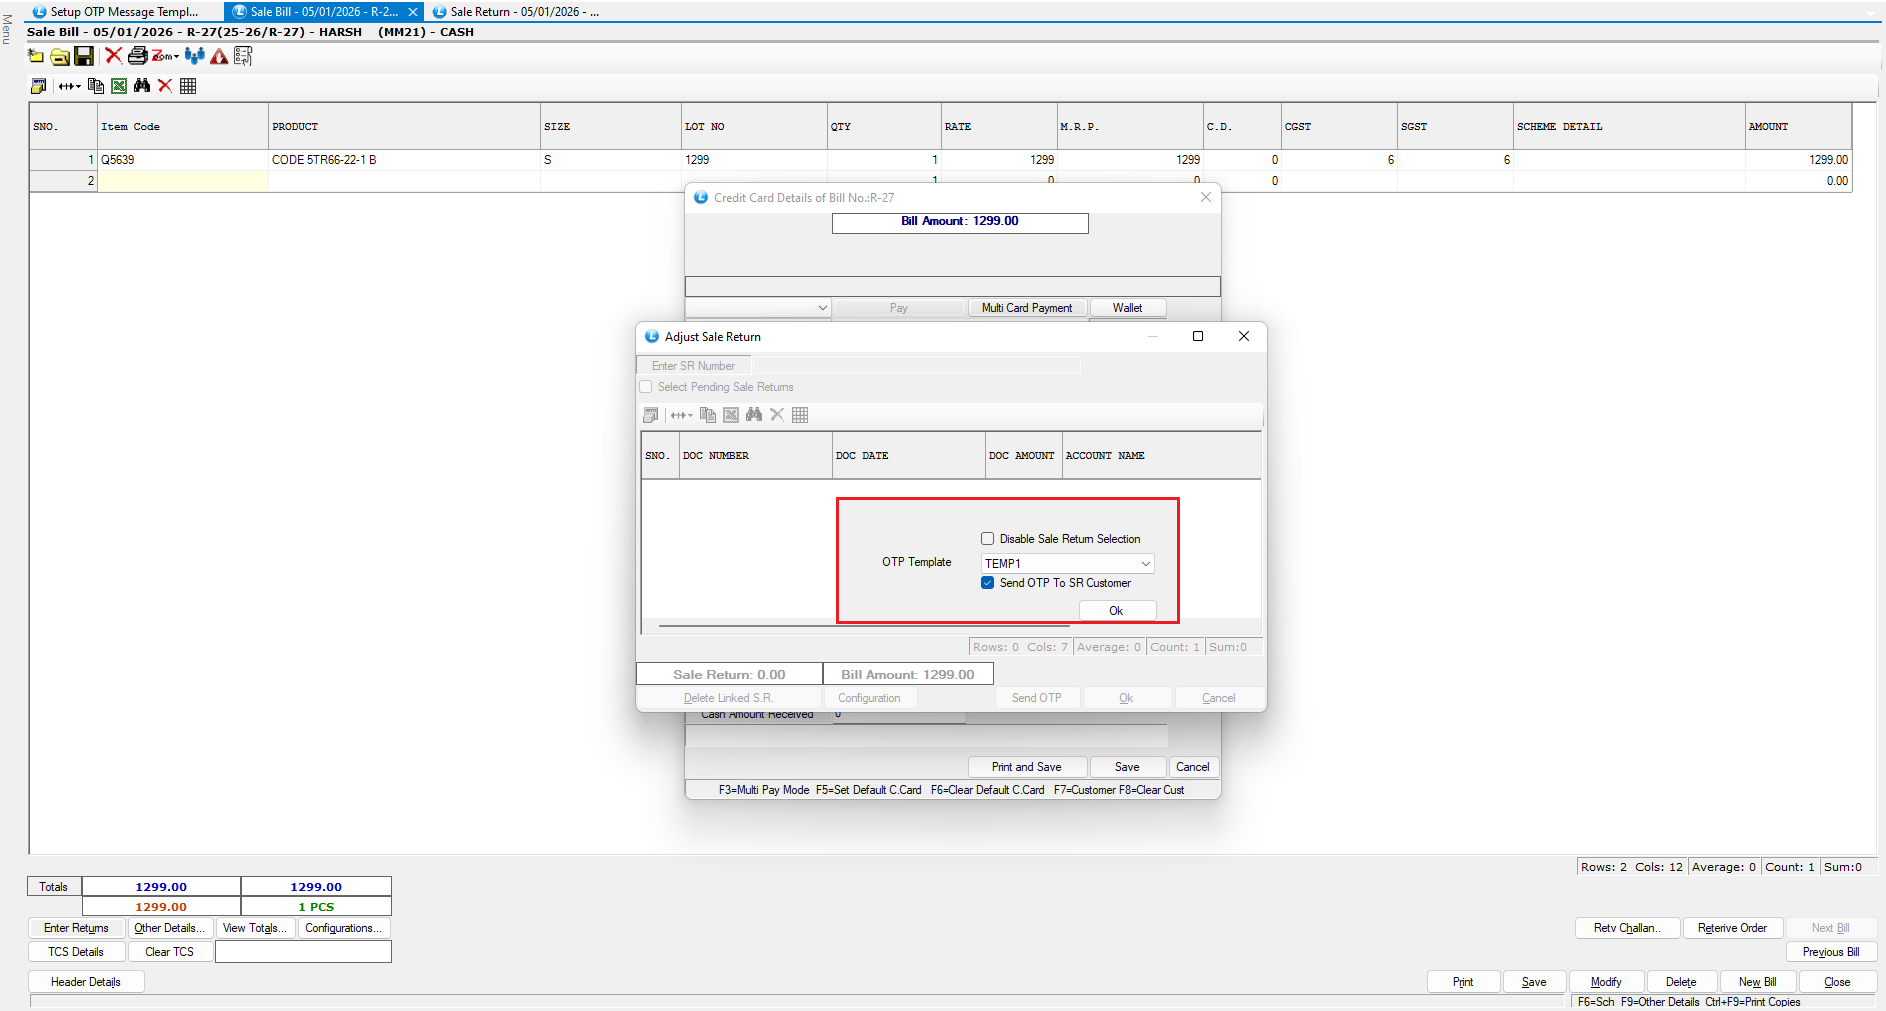
Task: Expand the card dropdown beside Pay button
Action: (x=822, y=308)
